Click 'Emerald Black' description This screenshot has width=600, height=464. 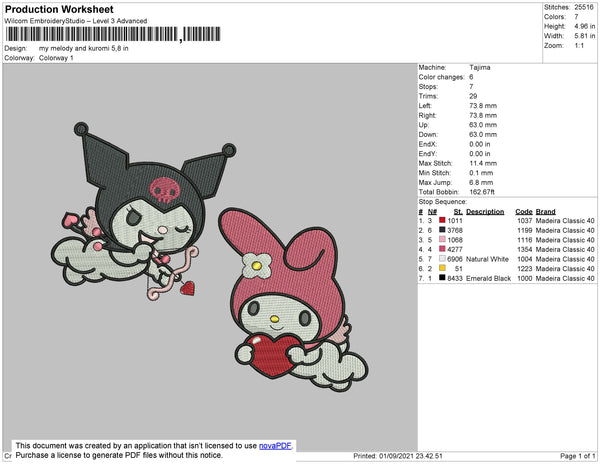click(488, 278)
